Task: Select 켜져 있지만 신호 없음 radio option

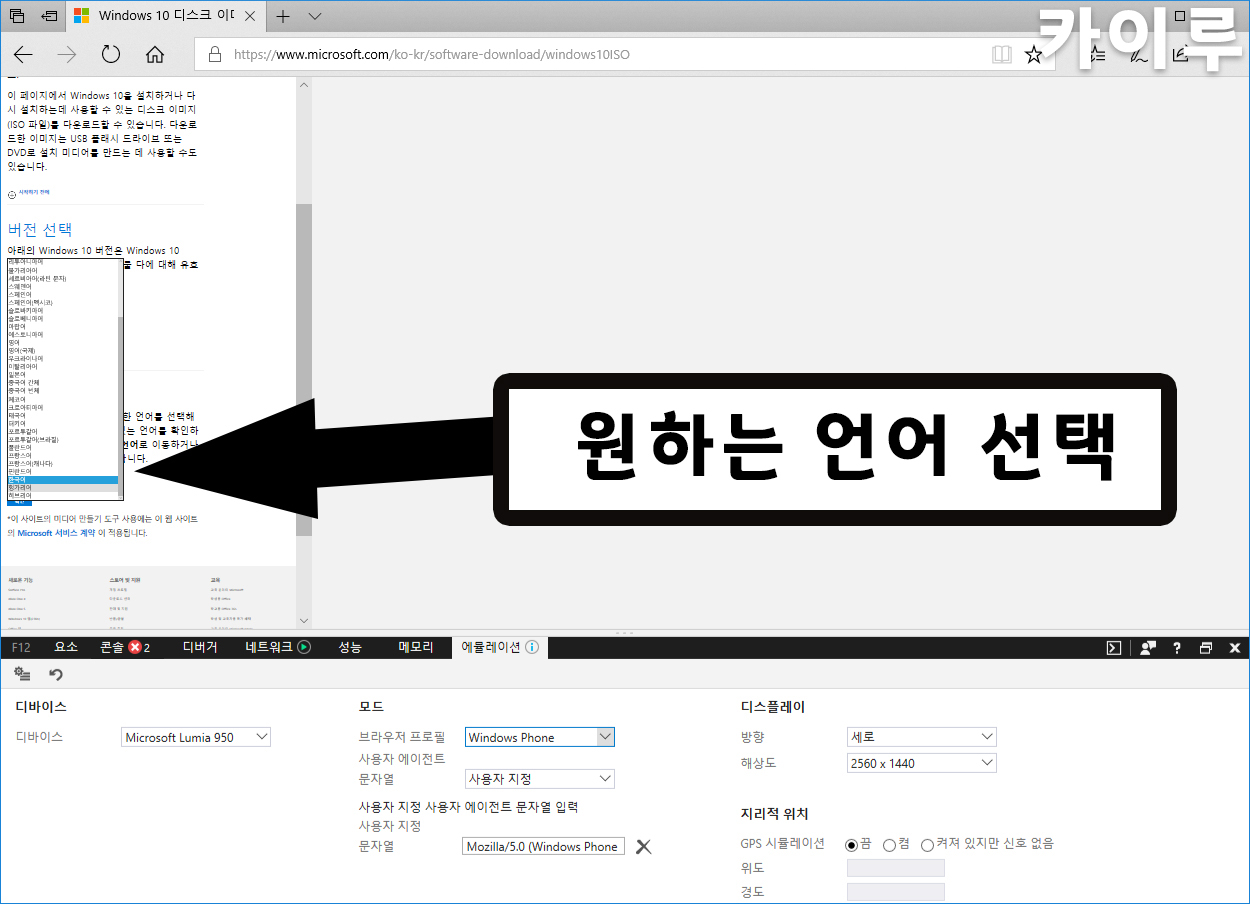Action: pos(927,844)
